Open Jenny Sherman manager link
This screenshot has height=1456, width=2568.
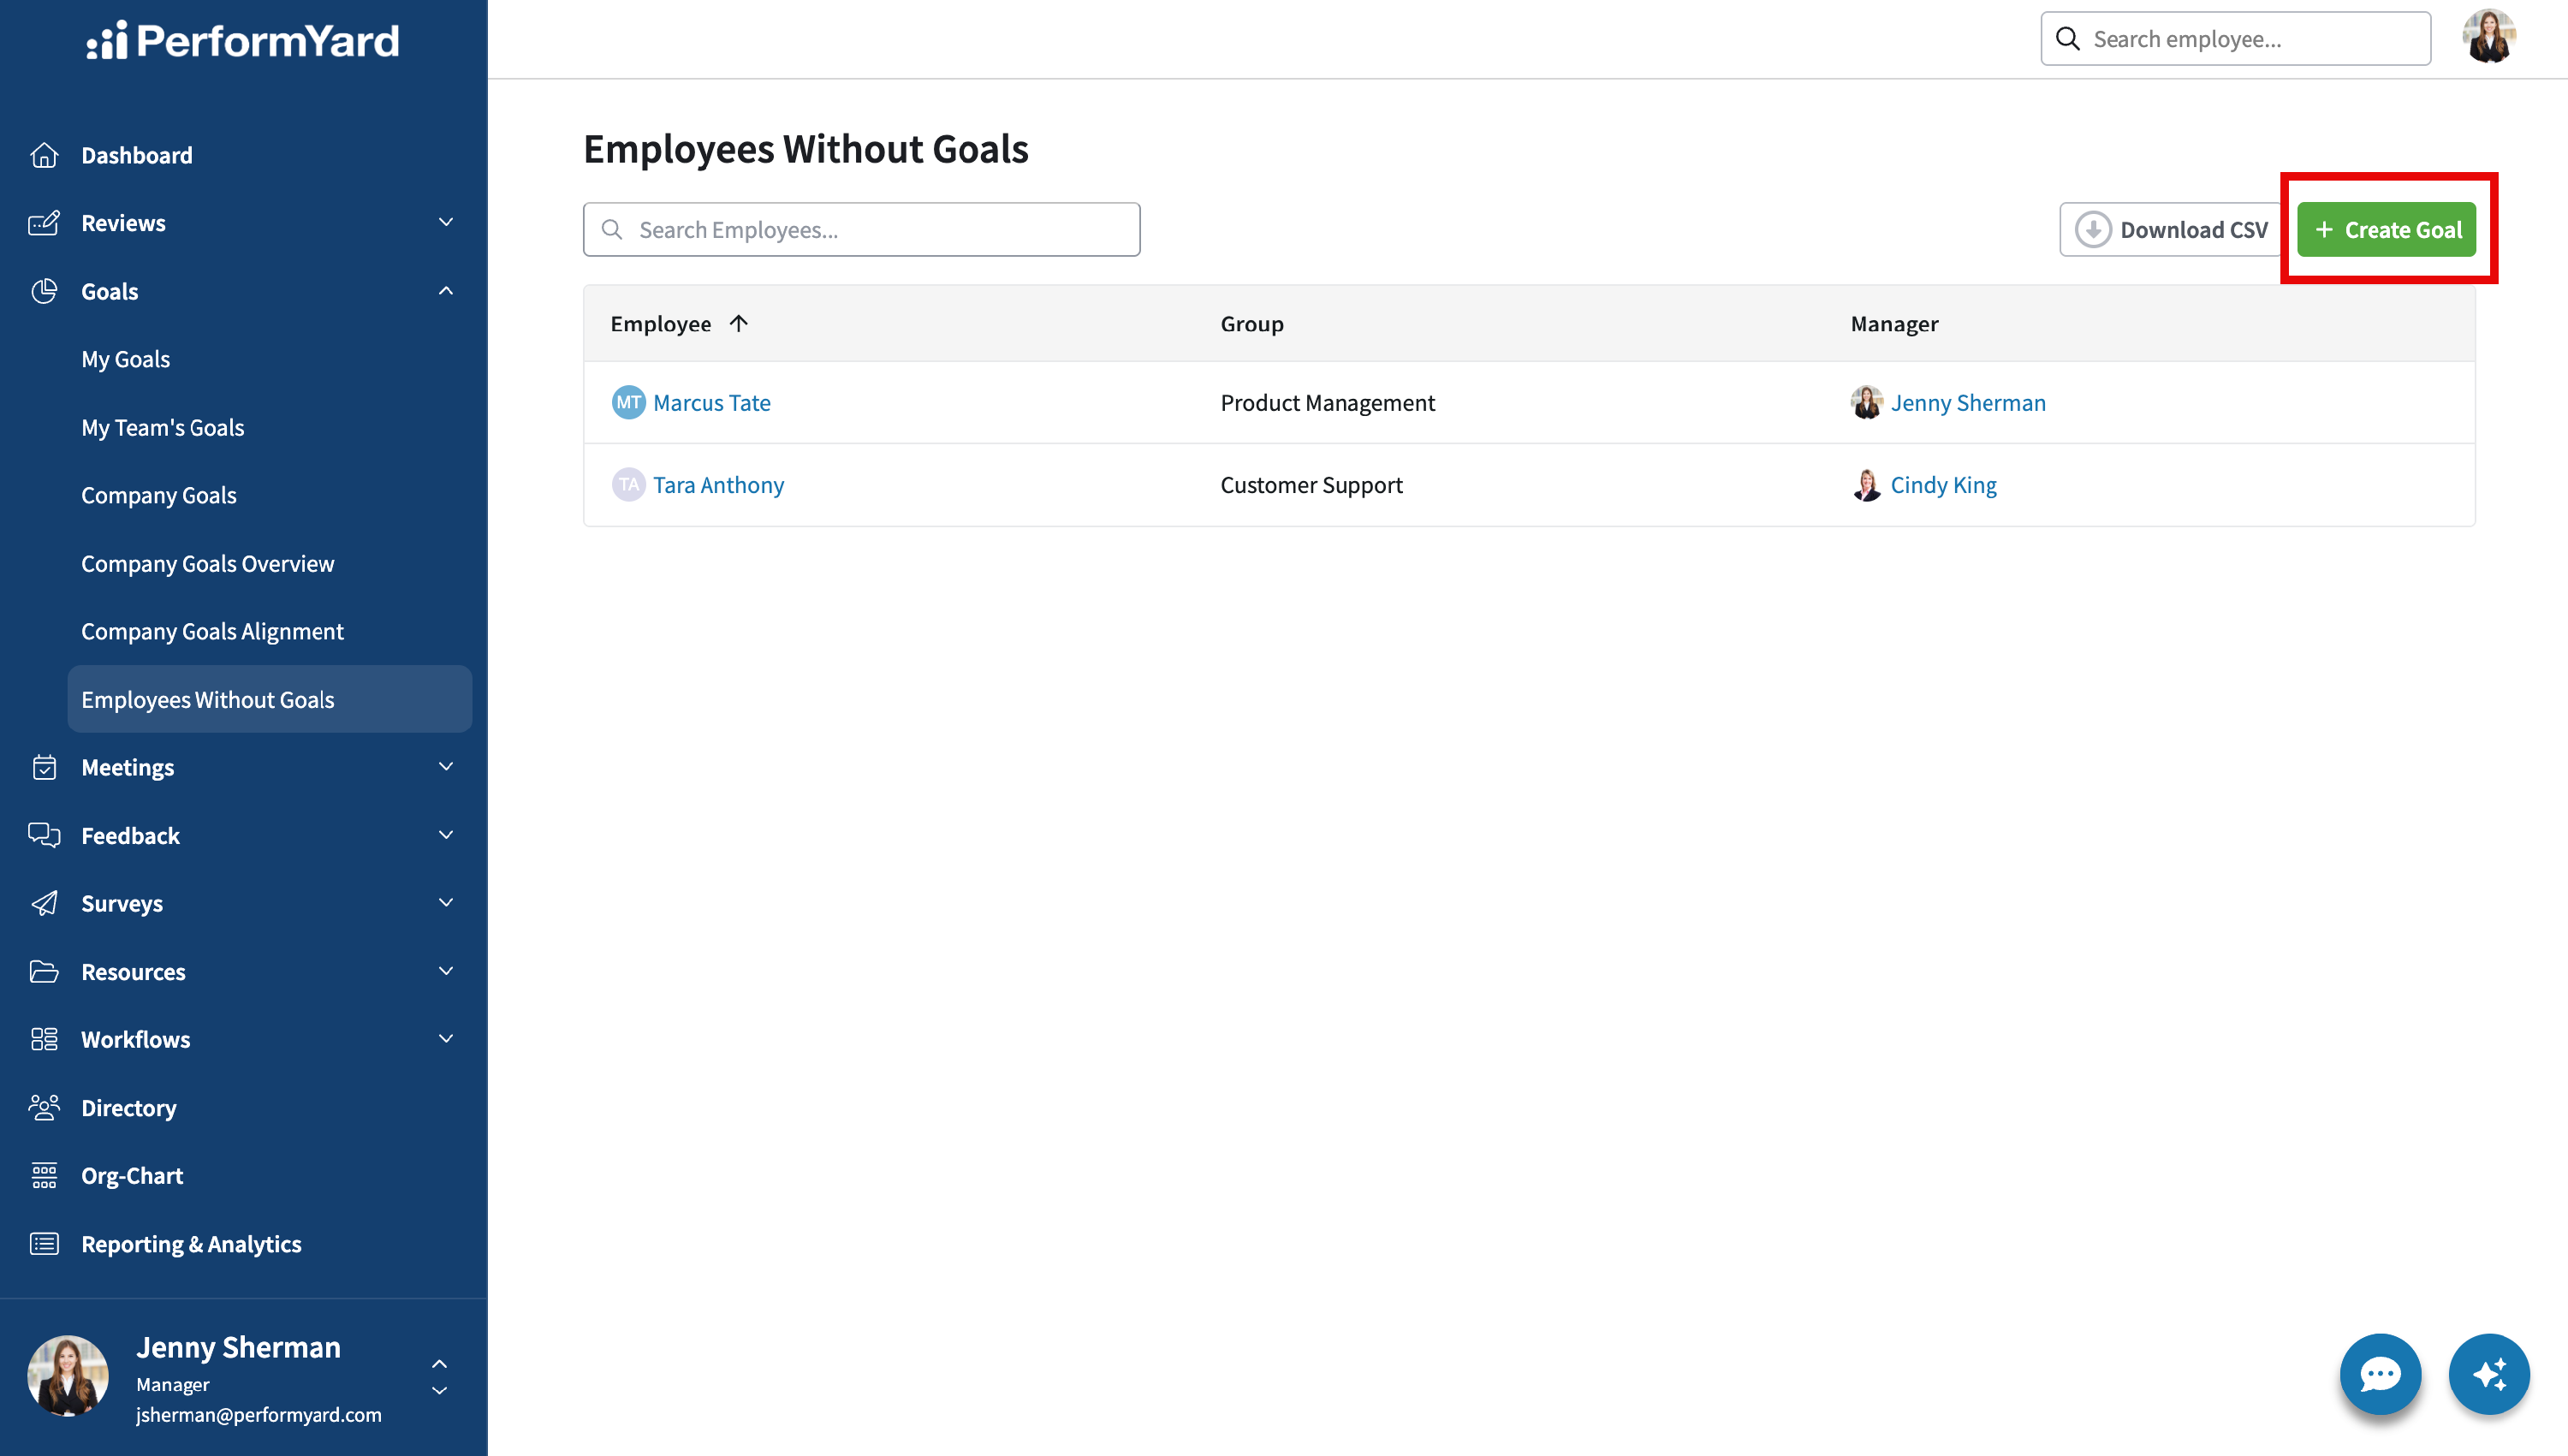tap(1967, 402)
